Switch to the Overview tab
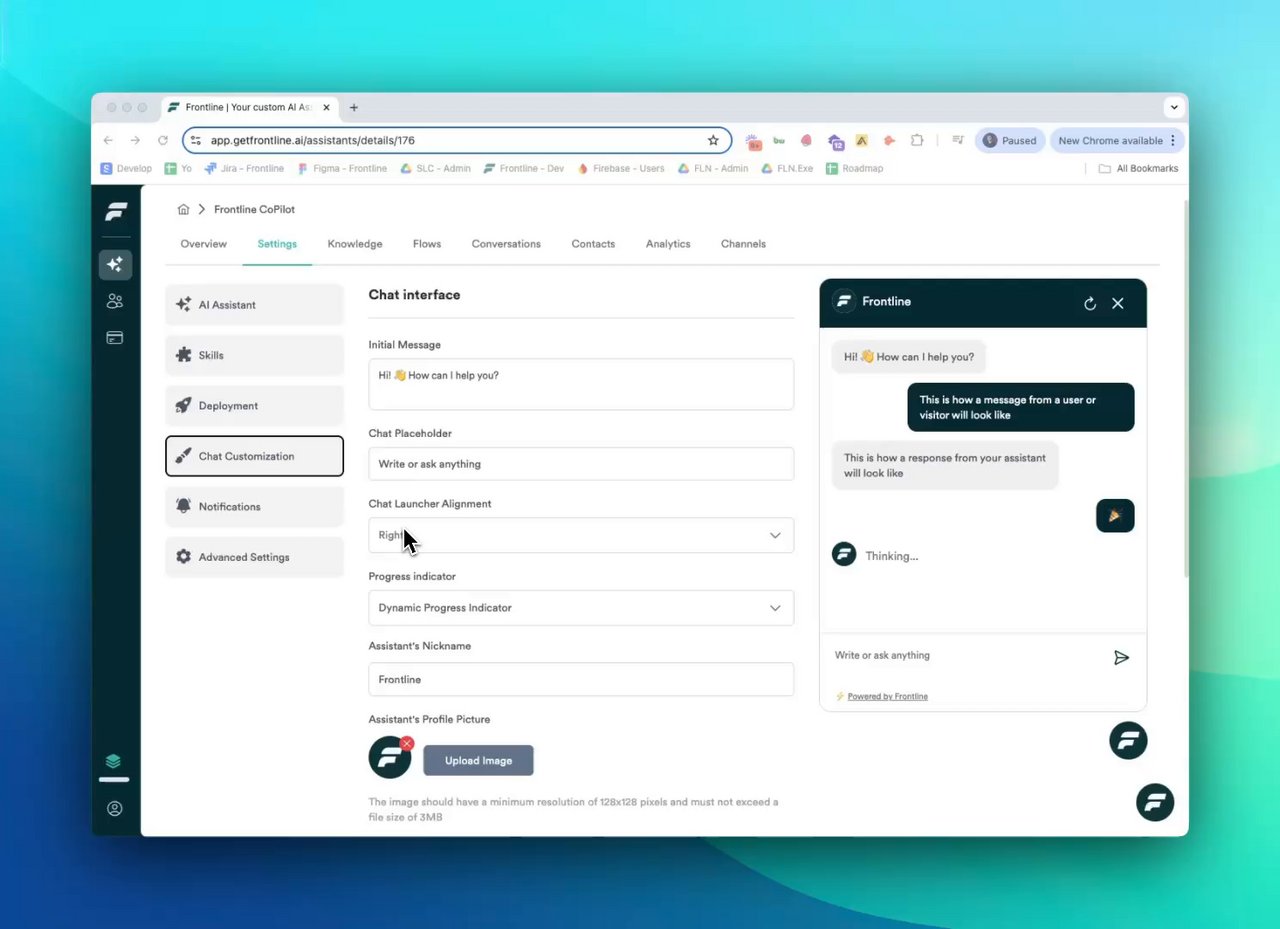The width and height of the screenshot is (1280, 929). (x=203, y=244)
